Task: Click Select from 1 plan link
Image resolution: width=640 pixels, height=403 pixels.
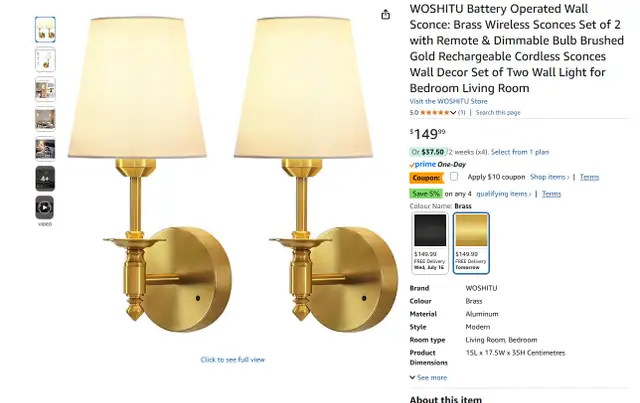Action: (x=520, y=152)
